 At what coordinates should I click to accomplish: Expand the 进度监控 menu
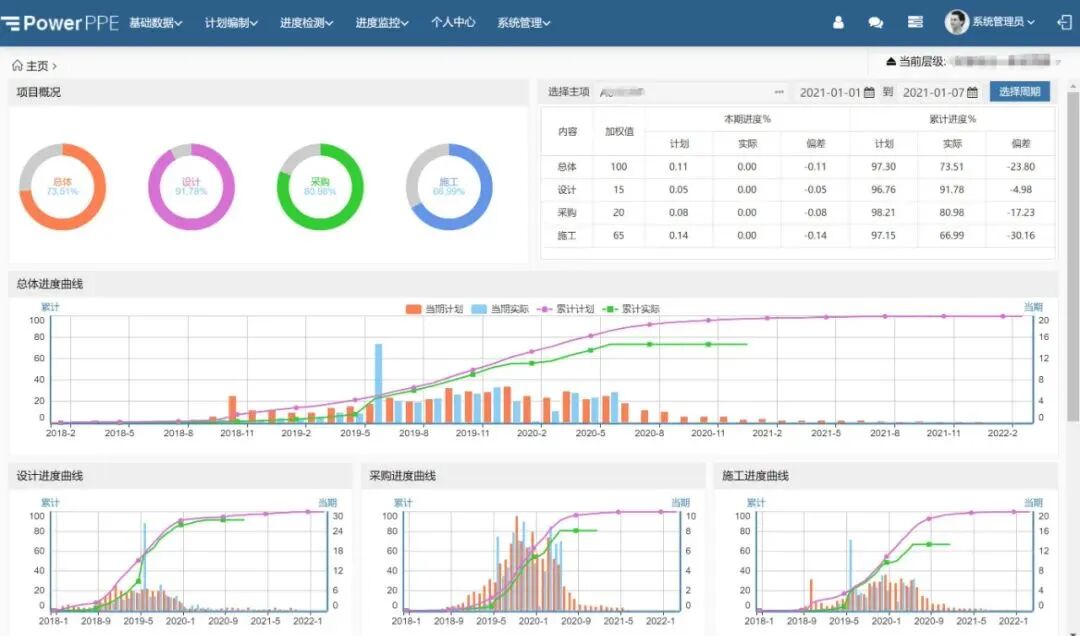(382, 23)
